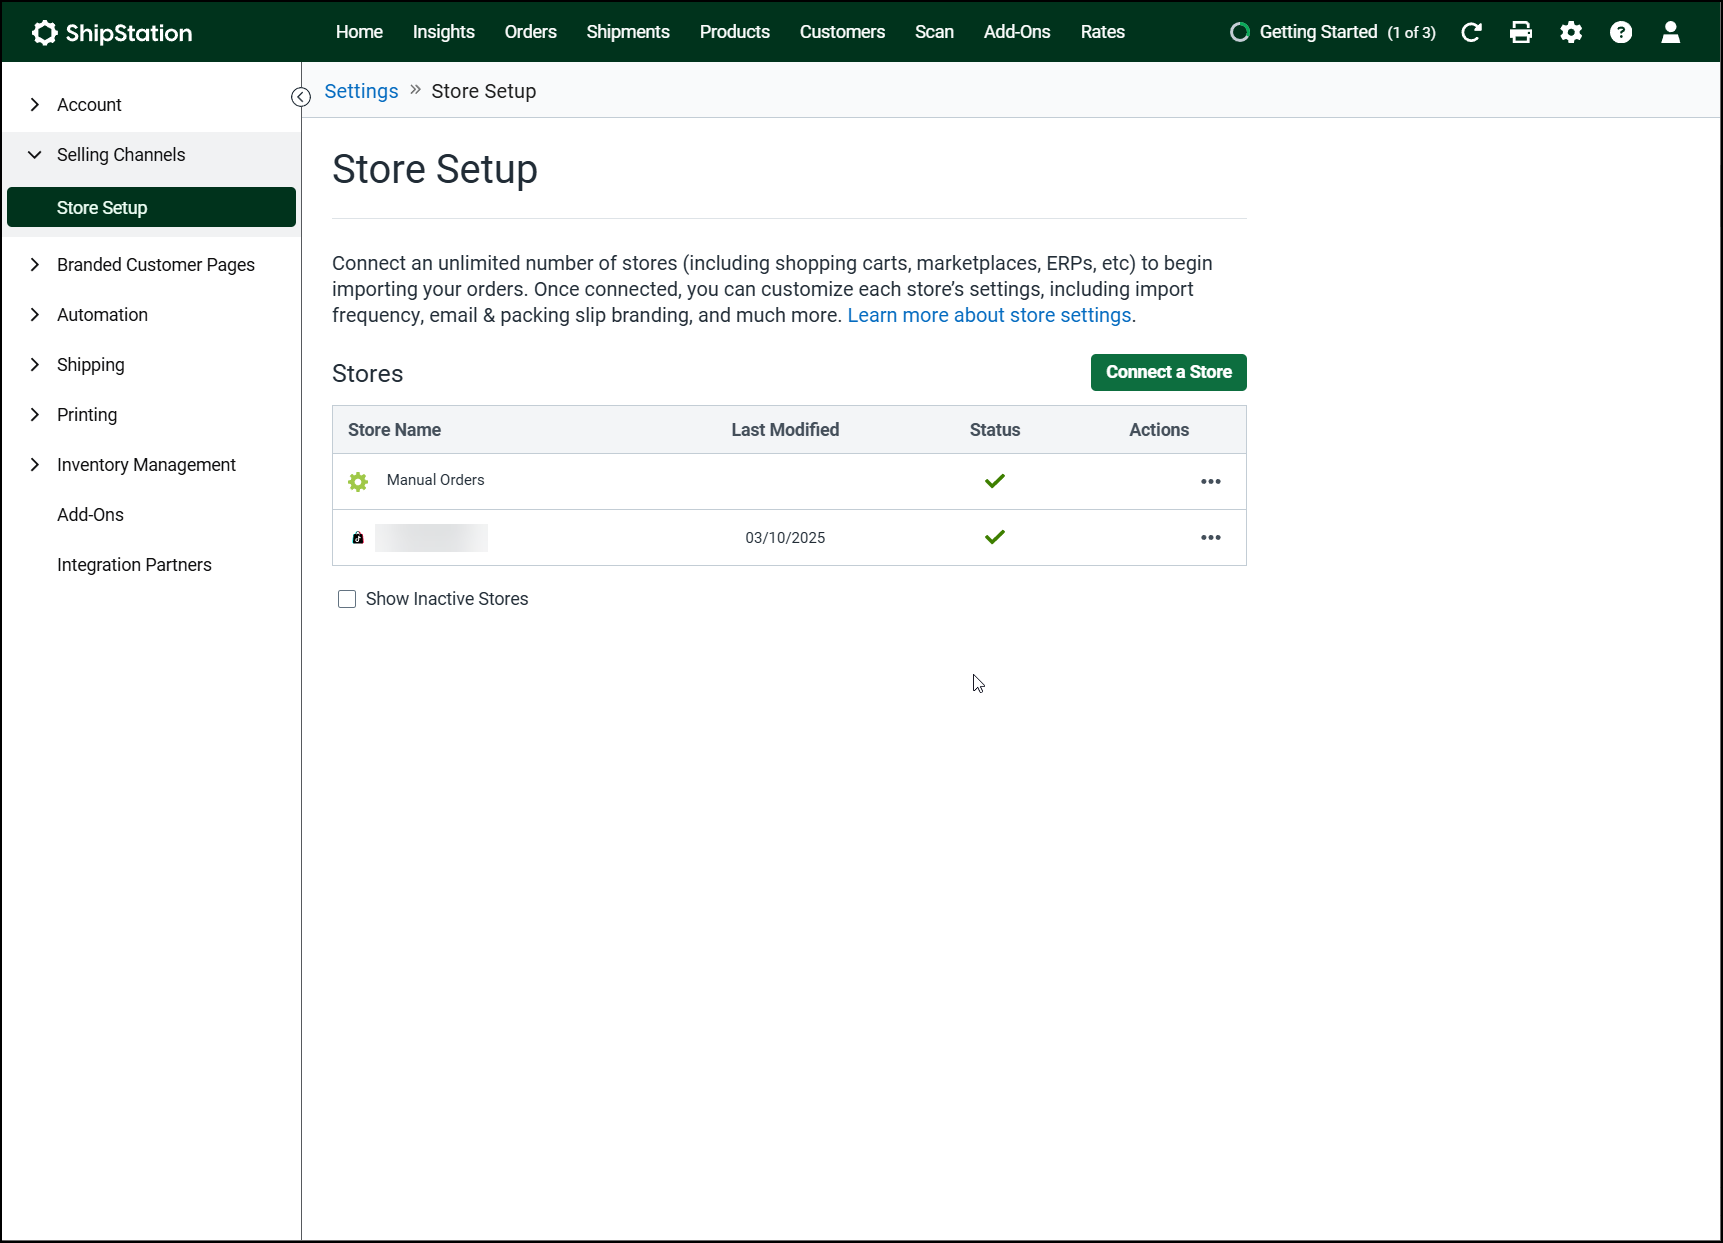Open Integration Partners in the sidebar
This screenshot has height=1243, width=1723.
[134, 565]
